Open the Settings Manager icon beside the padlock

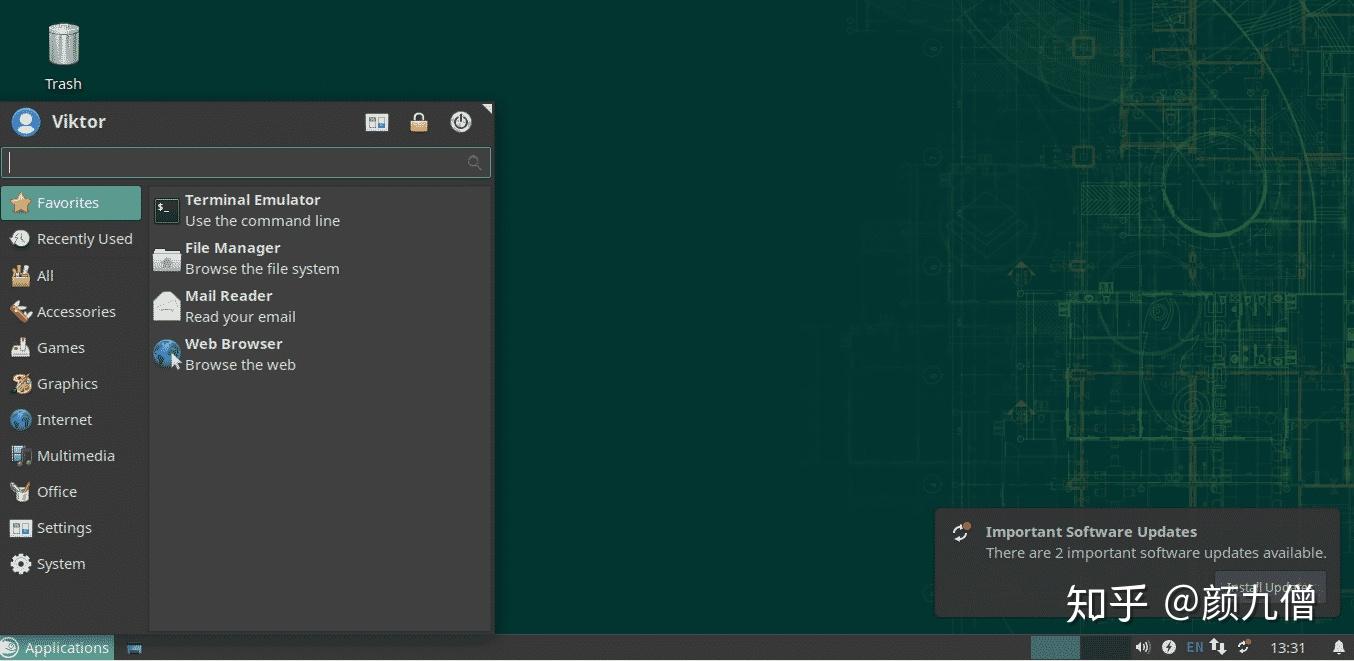(x=377, y=122)
